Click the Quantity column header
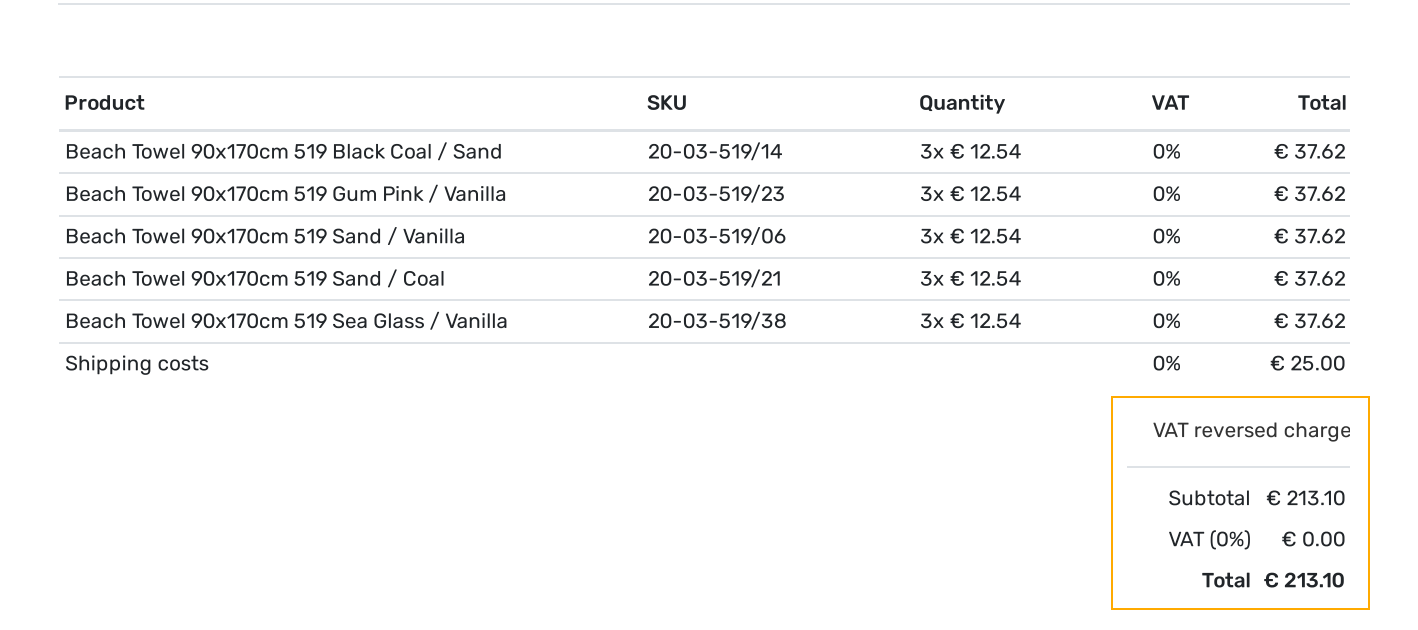This screenshot has width=1418, height=630. click(x=962, y=103)
